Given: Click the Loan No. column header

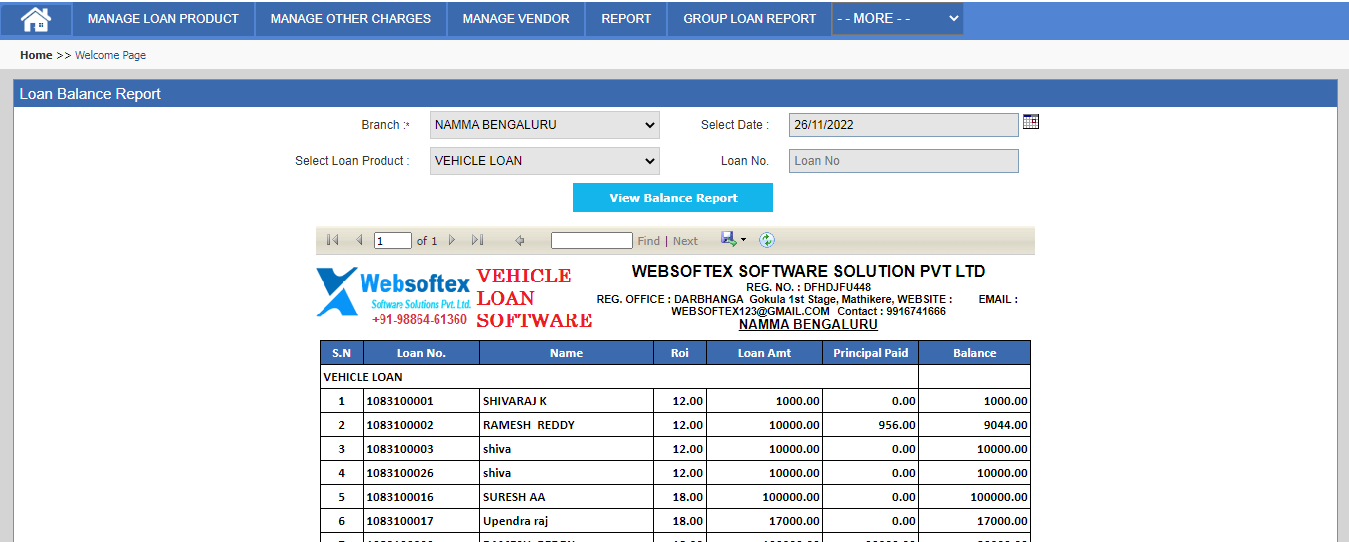Looking at the screenshot, I should [x=421, y=353].
